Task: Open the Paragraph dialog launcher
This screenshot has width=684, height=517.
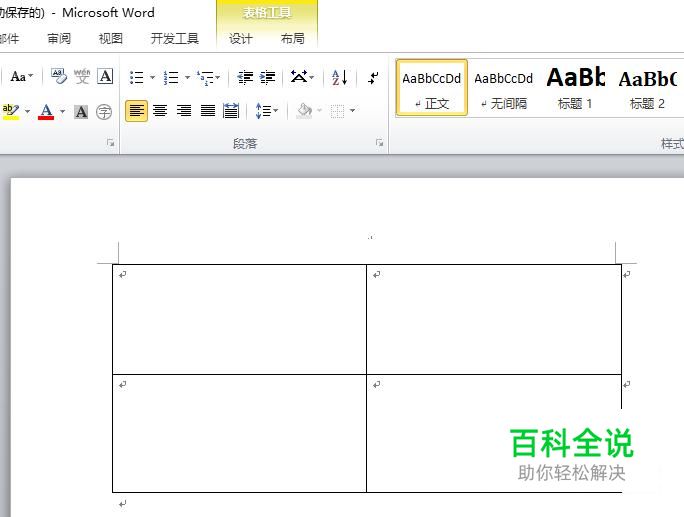Action: (380, 143)
